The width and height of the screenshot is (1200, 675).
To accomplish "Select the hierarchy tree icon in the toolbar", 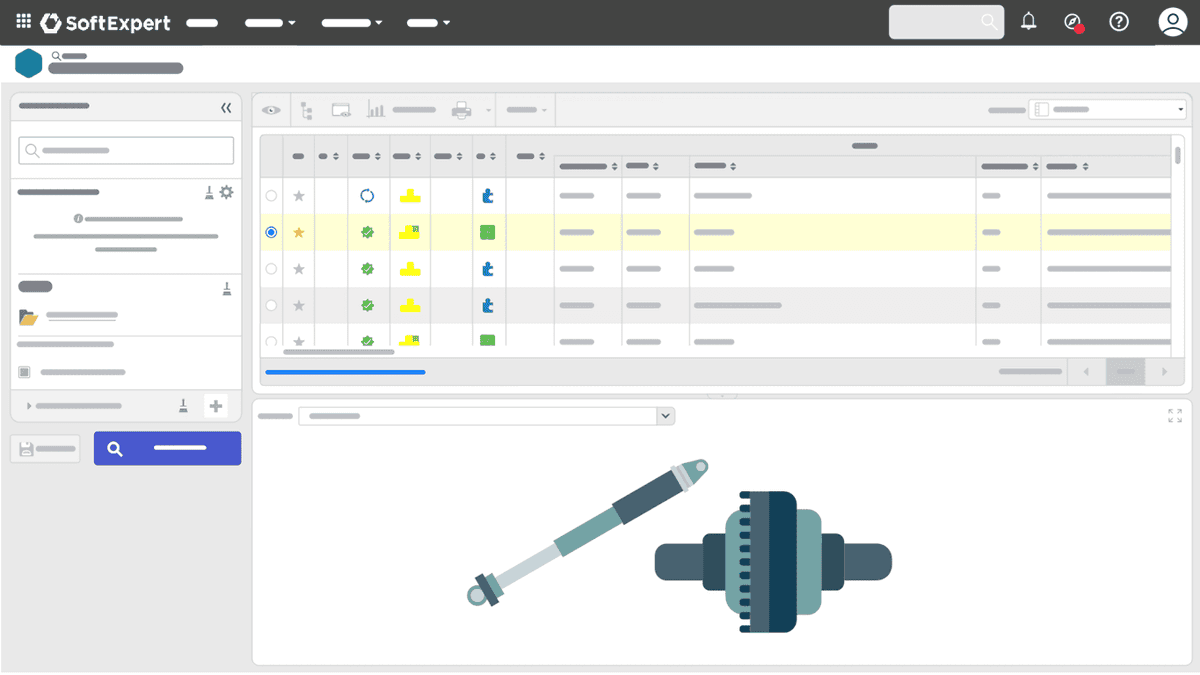I will click(x=306, y=110).
